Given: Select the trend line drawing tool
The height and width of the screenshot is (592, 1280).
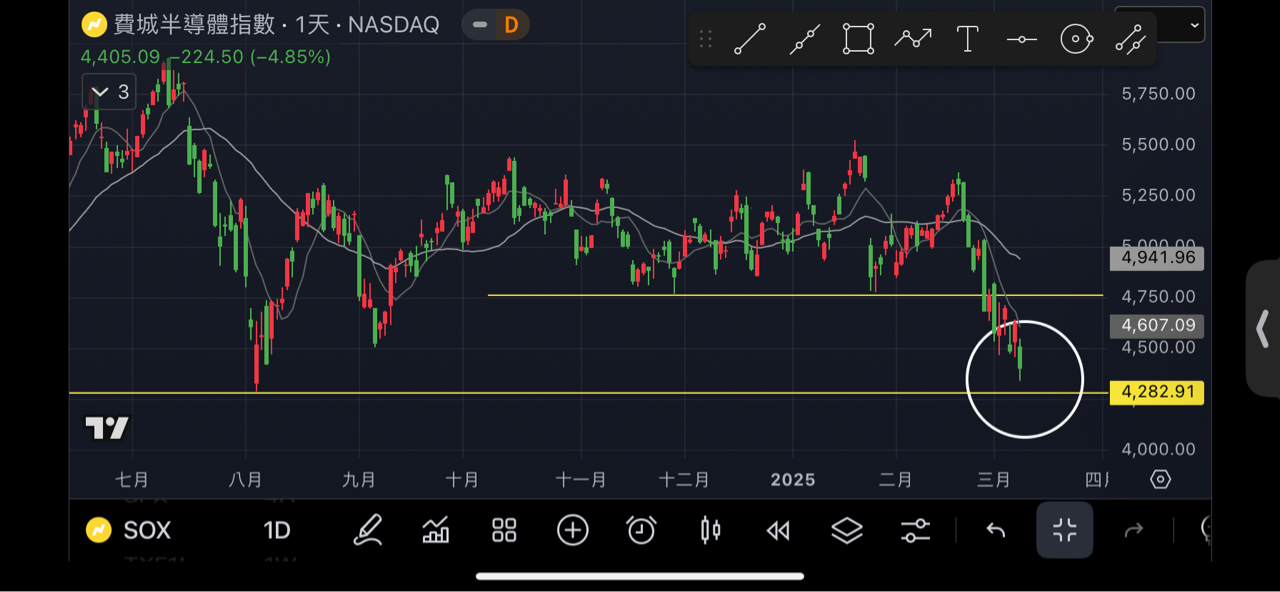Looking at the screenshot, I should (750, 40).
